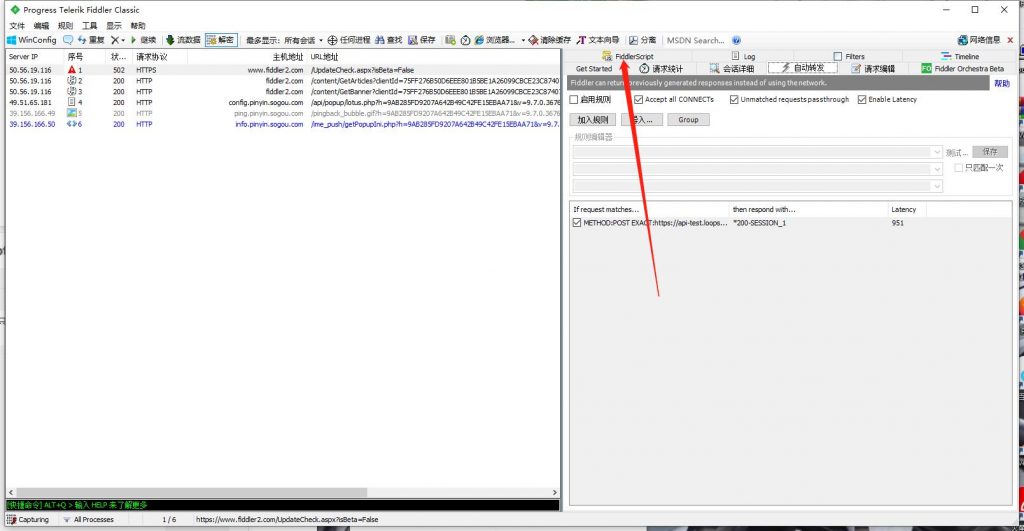Open the 文件 menu

17,25
